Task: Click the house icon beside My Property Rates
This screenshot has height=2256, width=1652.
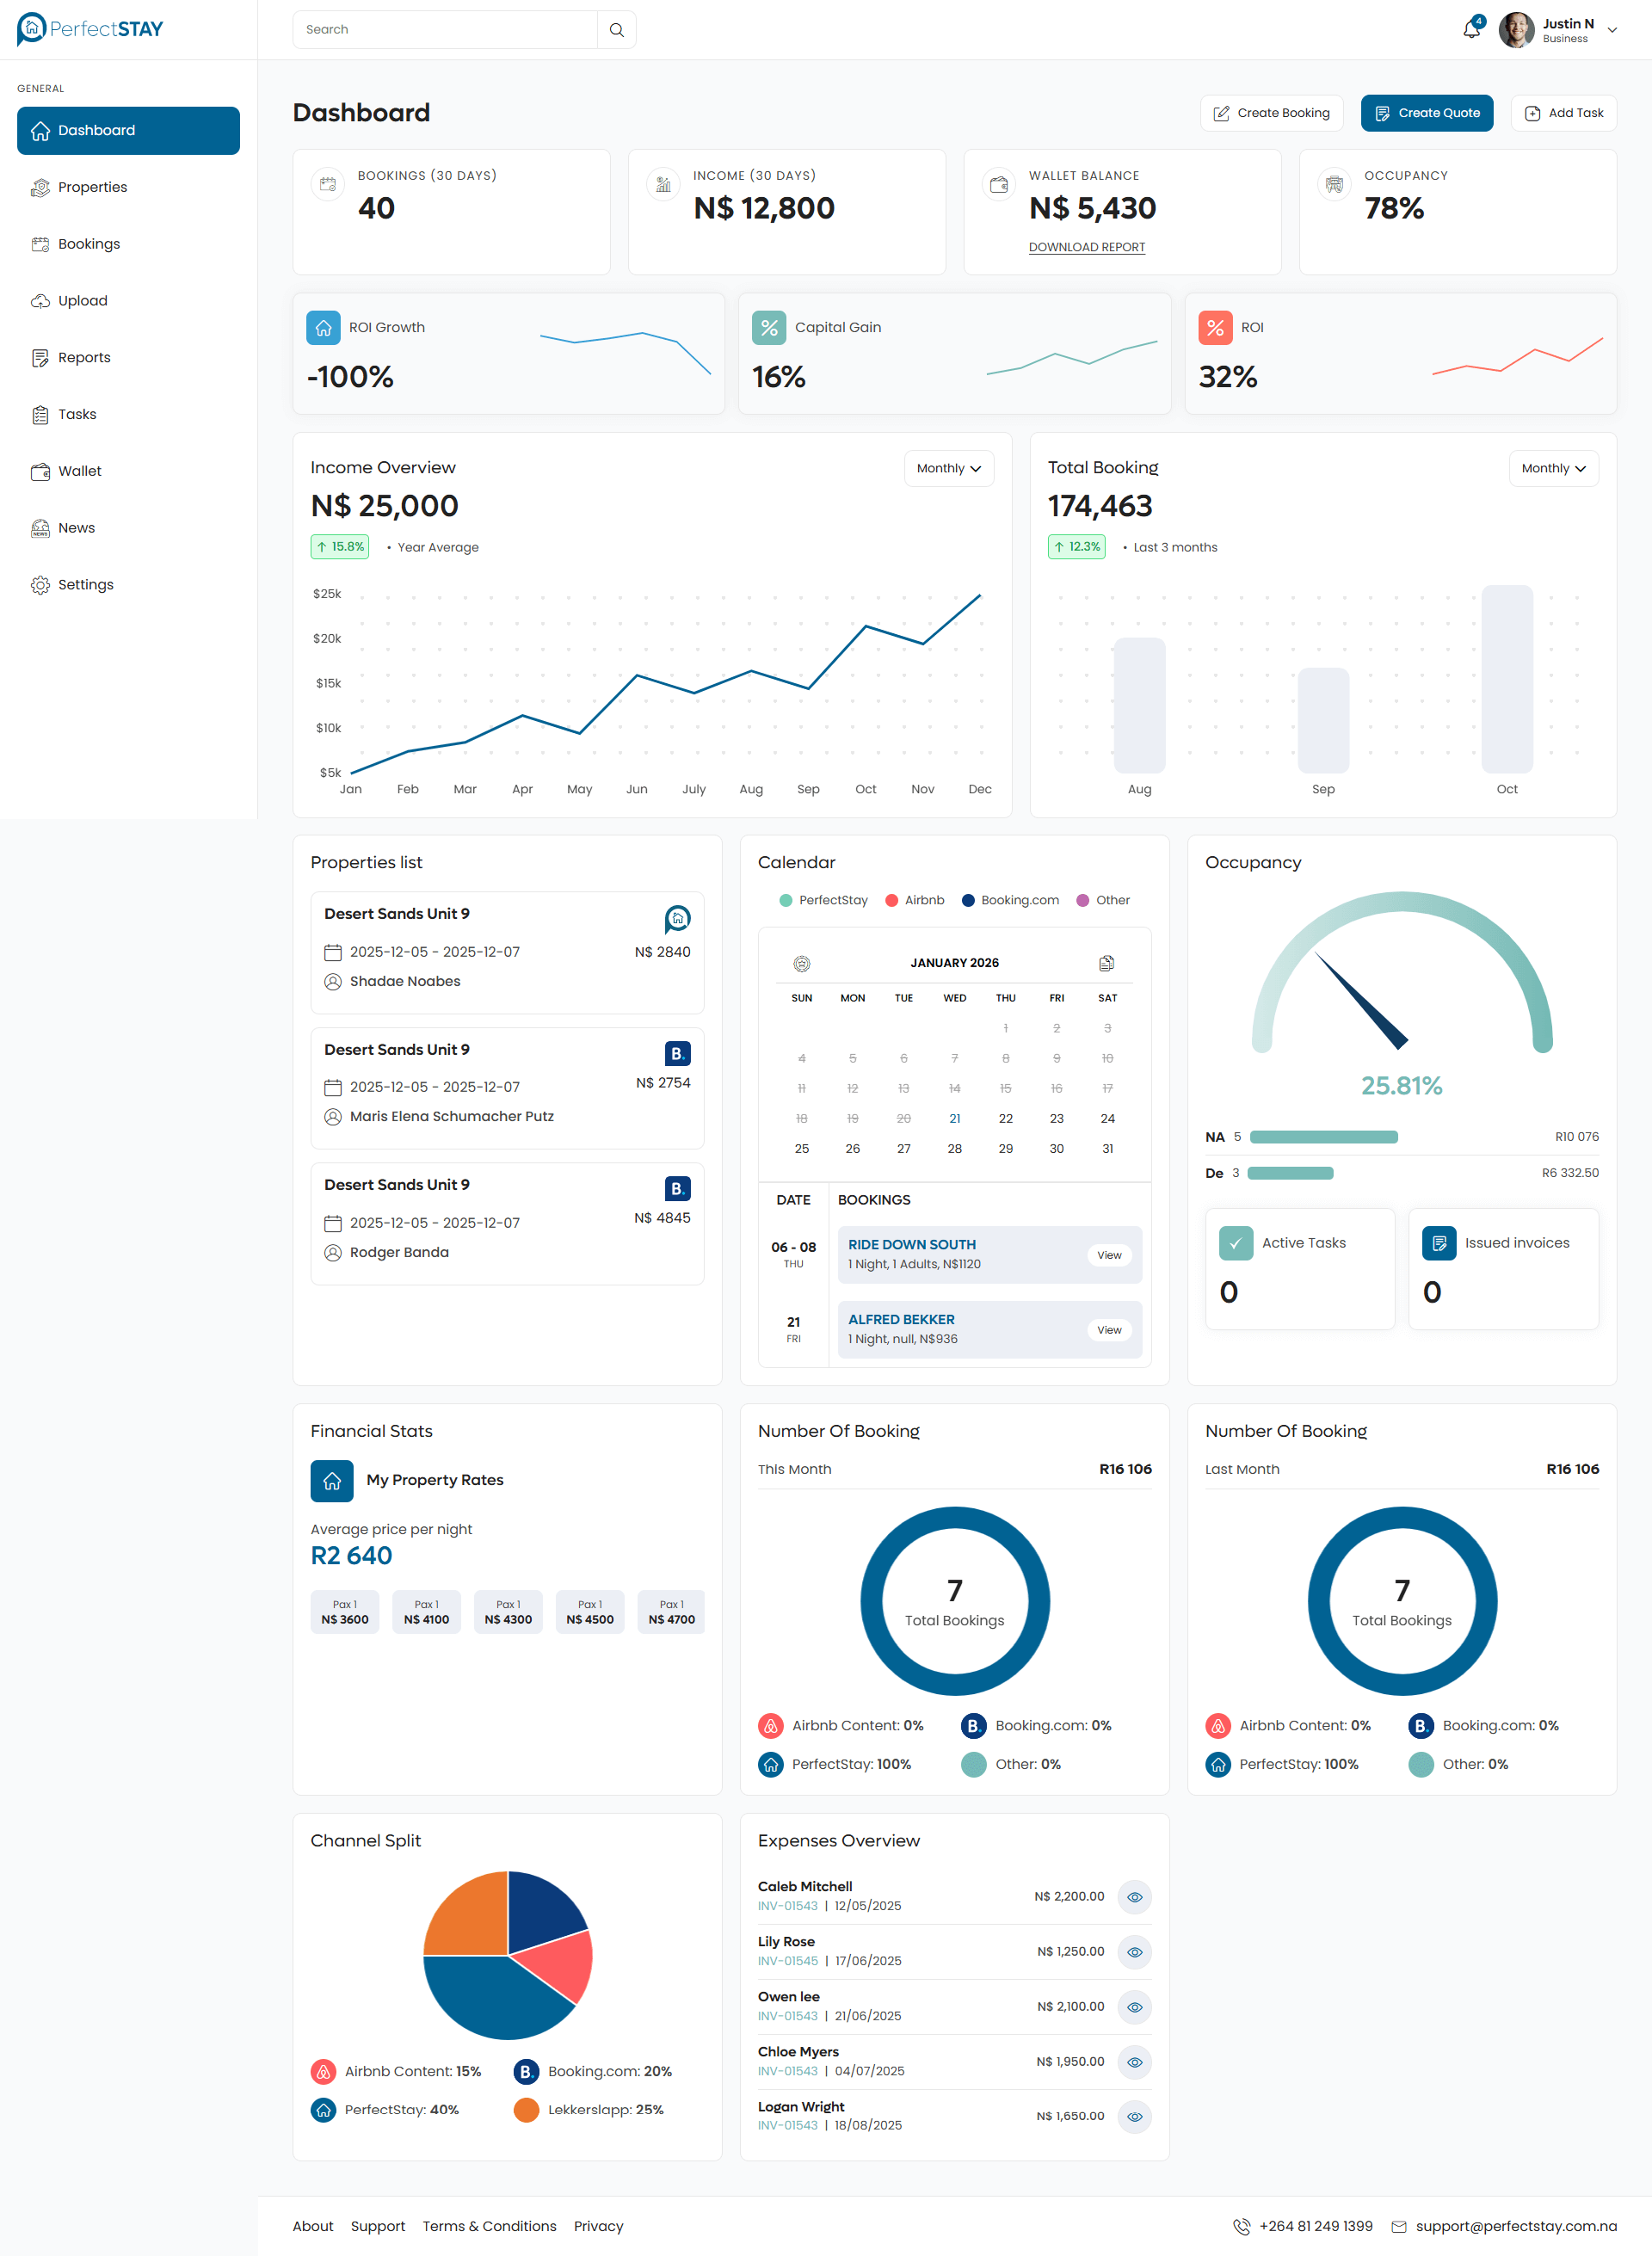Action: tap(332, 1480)
